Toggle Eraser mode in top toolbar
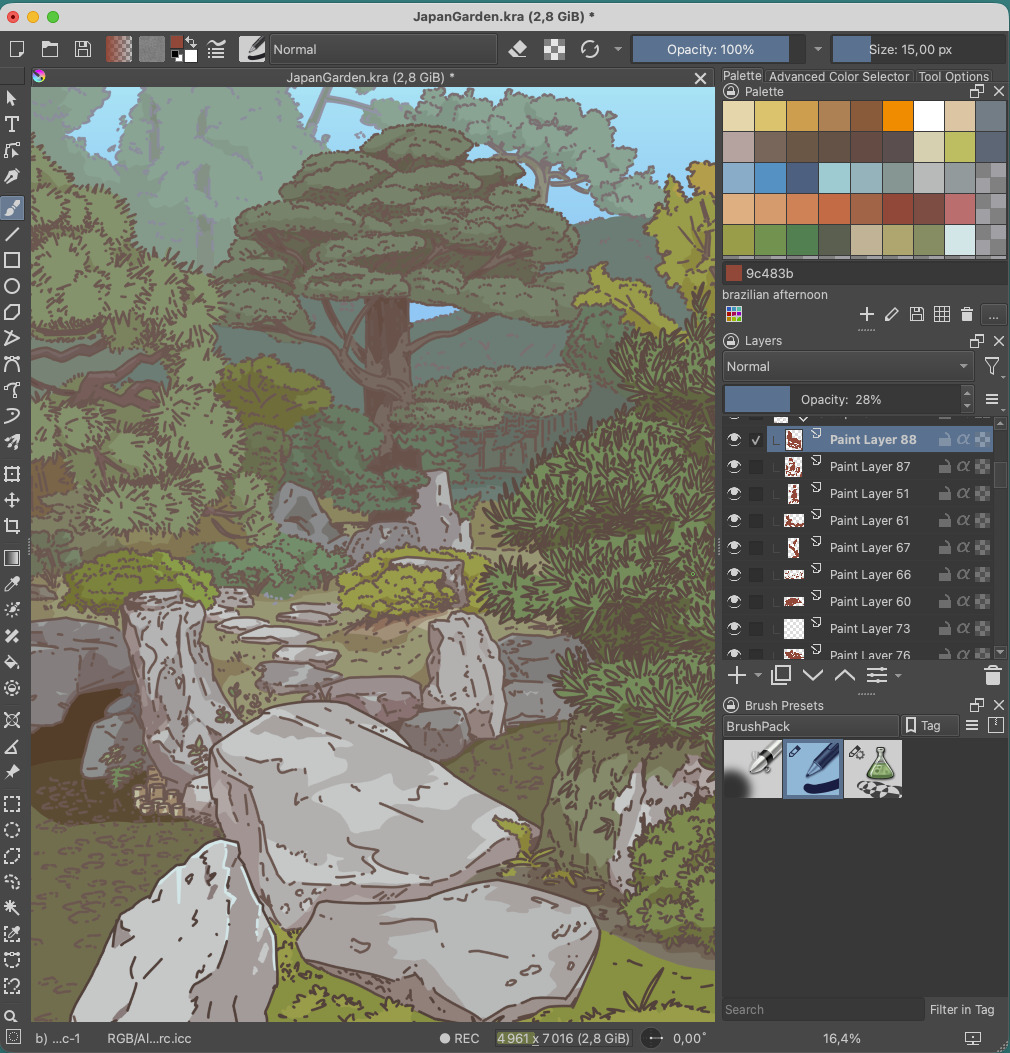The height and width of the screenshot is (1053, 1010). click(x=517, y=49)
